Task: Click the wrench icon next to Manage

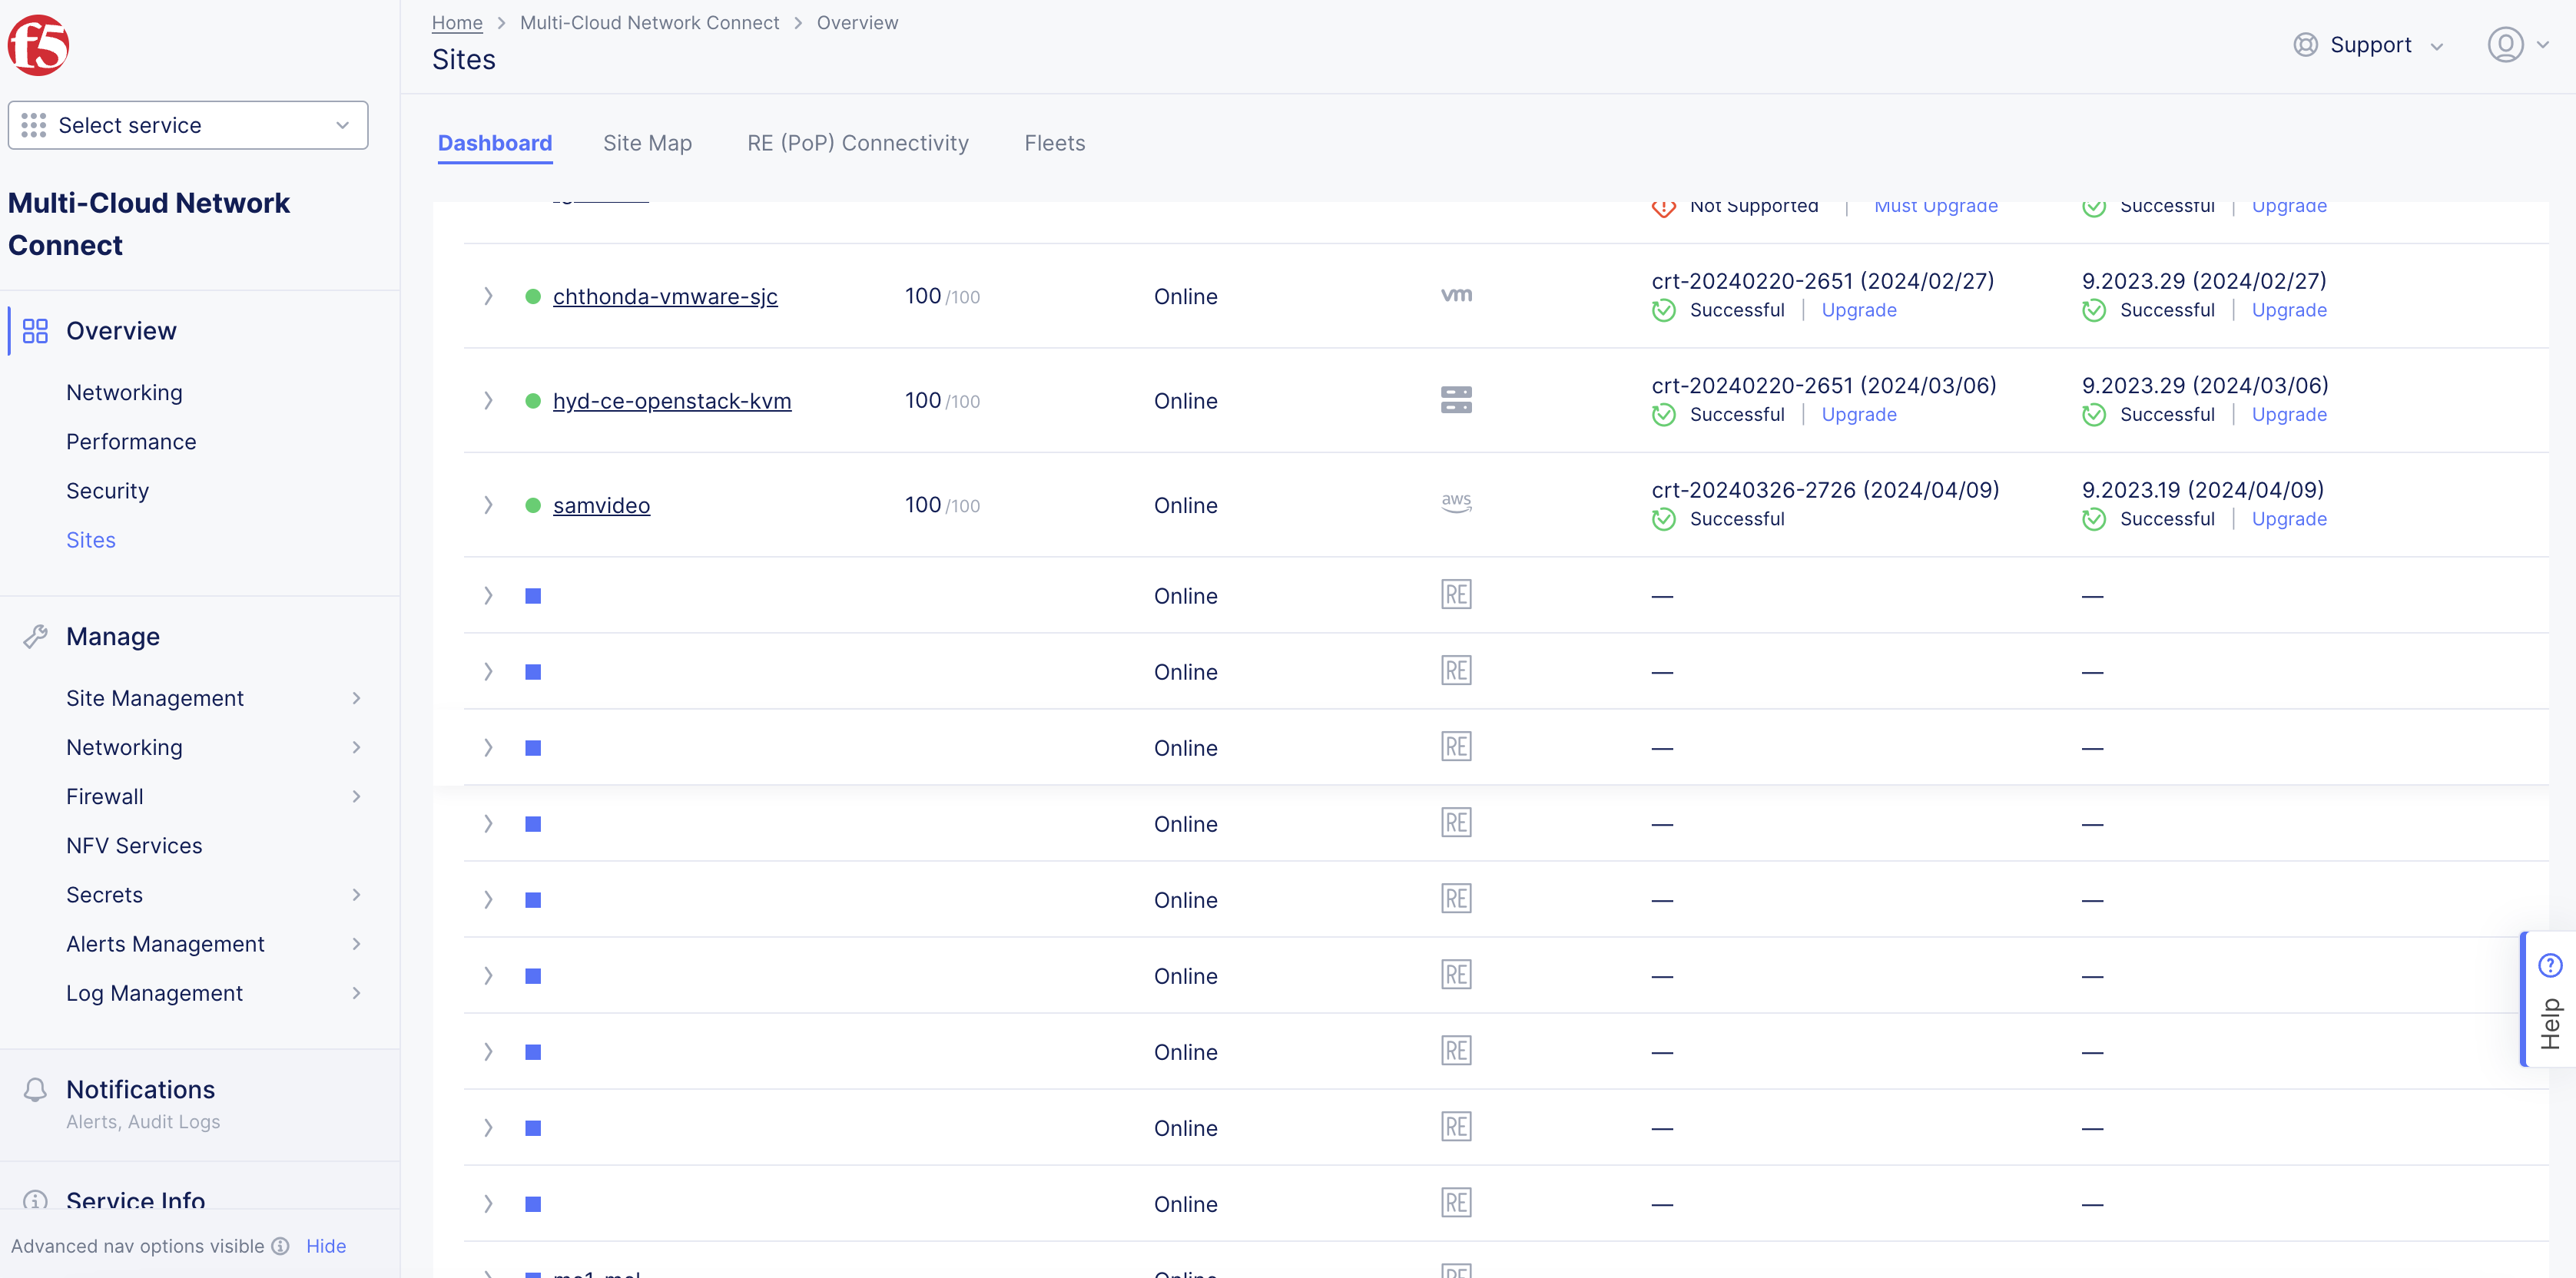Action: [x=36, y=636]
